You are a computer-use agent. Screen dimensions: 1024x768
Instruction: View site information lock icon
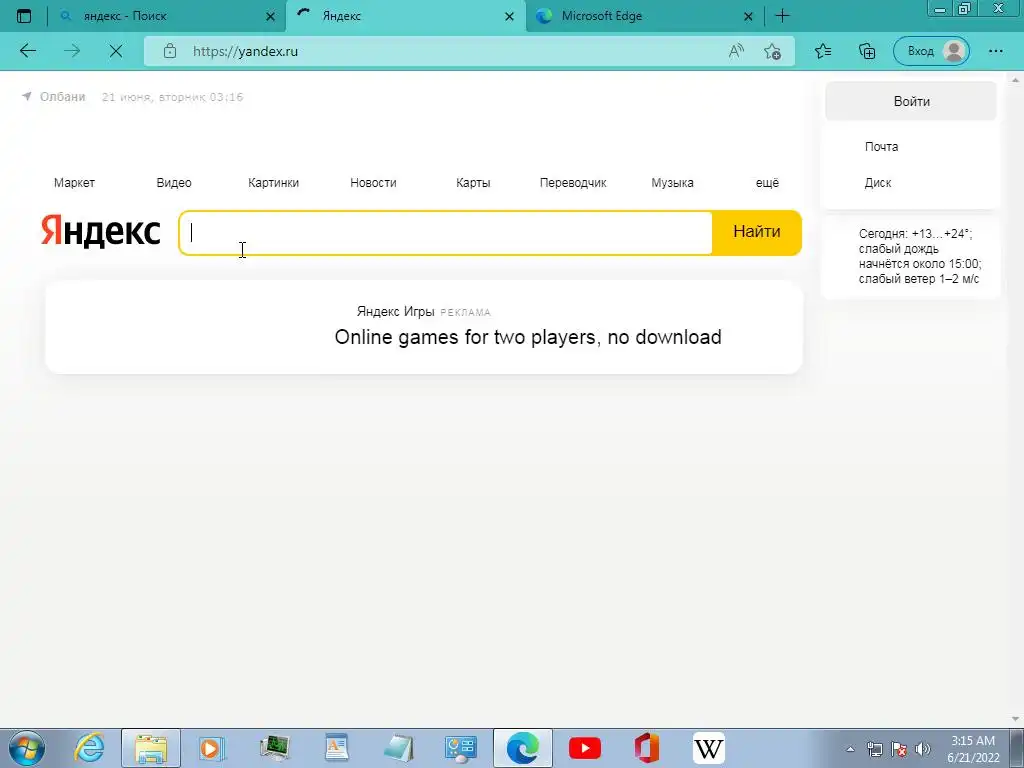(170, 51)
